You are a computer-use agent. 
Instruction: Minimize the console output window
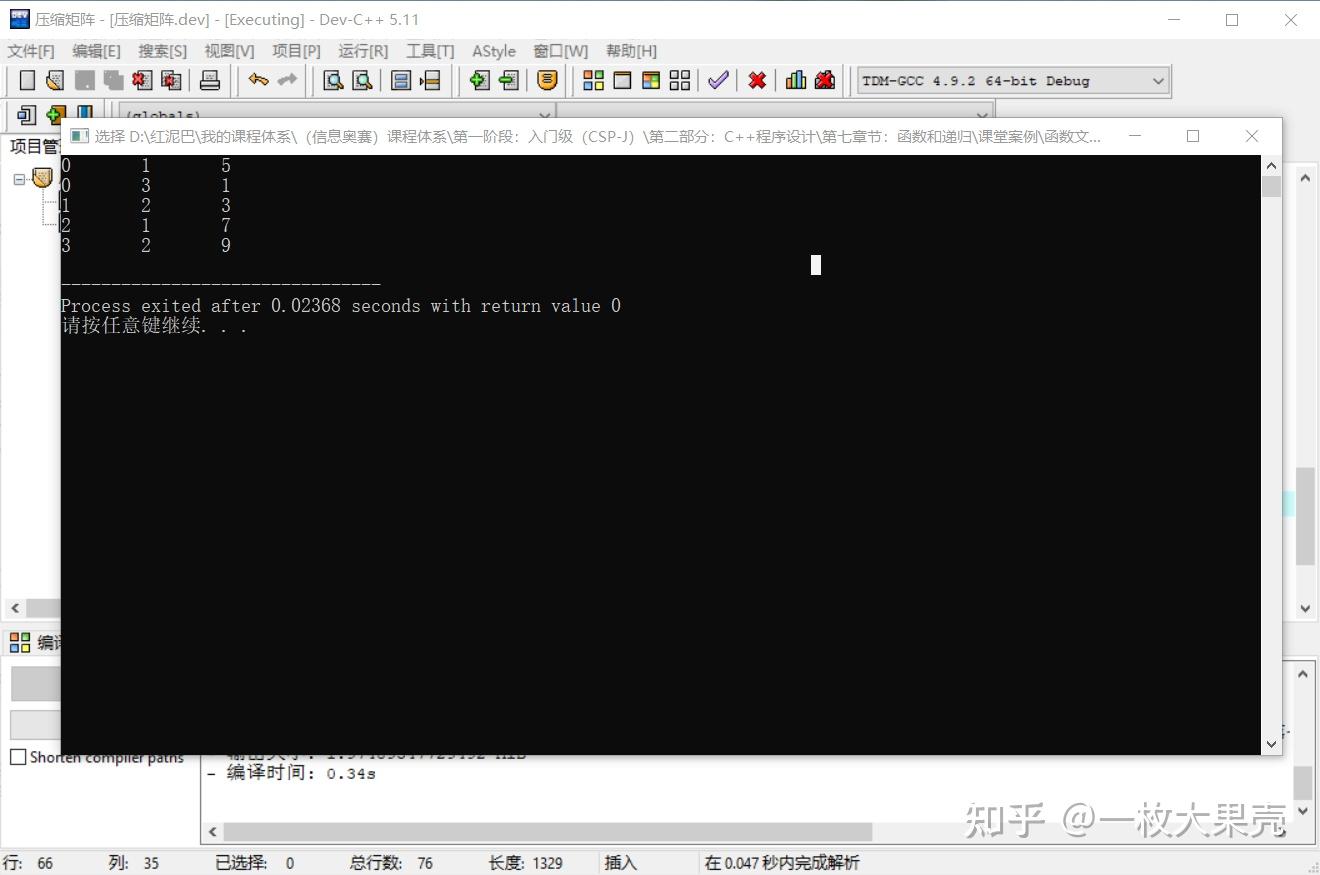click(x=1135, y=136)
